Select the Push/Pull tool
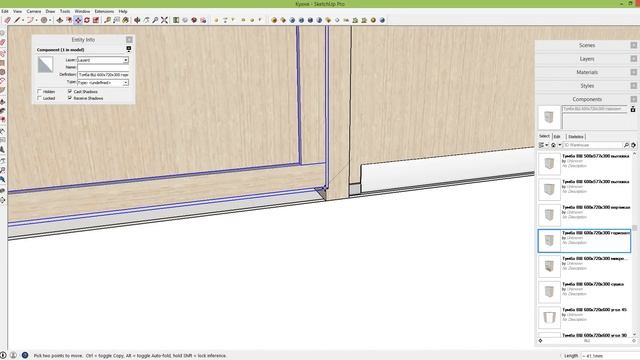 [x=60, y=20]
